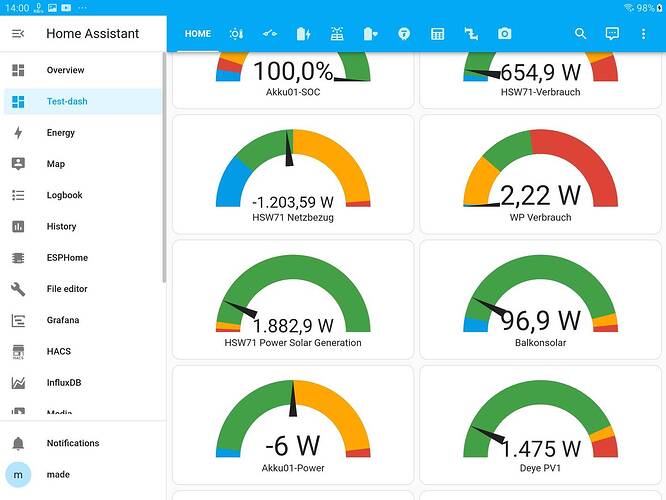Open the Map panel
Viewport: 666px width, 500px height.
(83, 164)
